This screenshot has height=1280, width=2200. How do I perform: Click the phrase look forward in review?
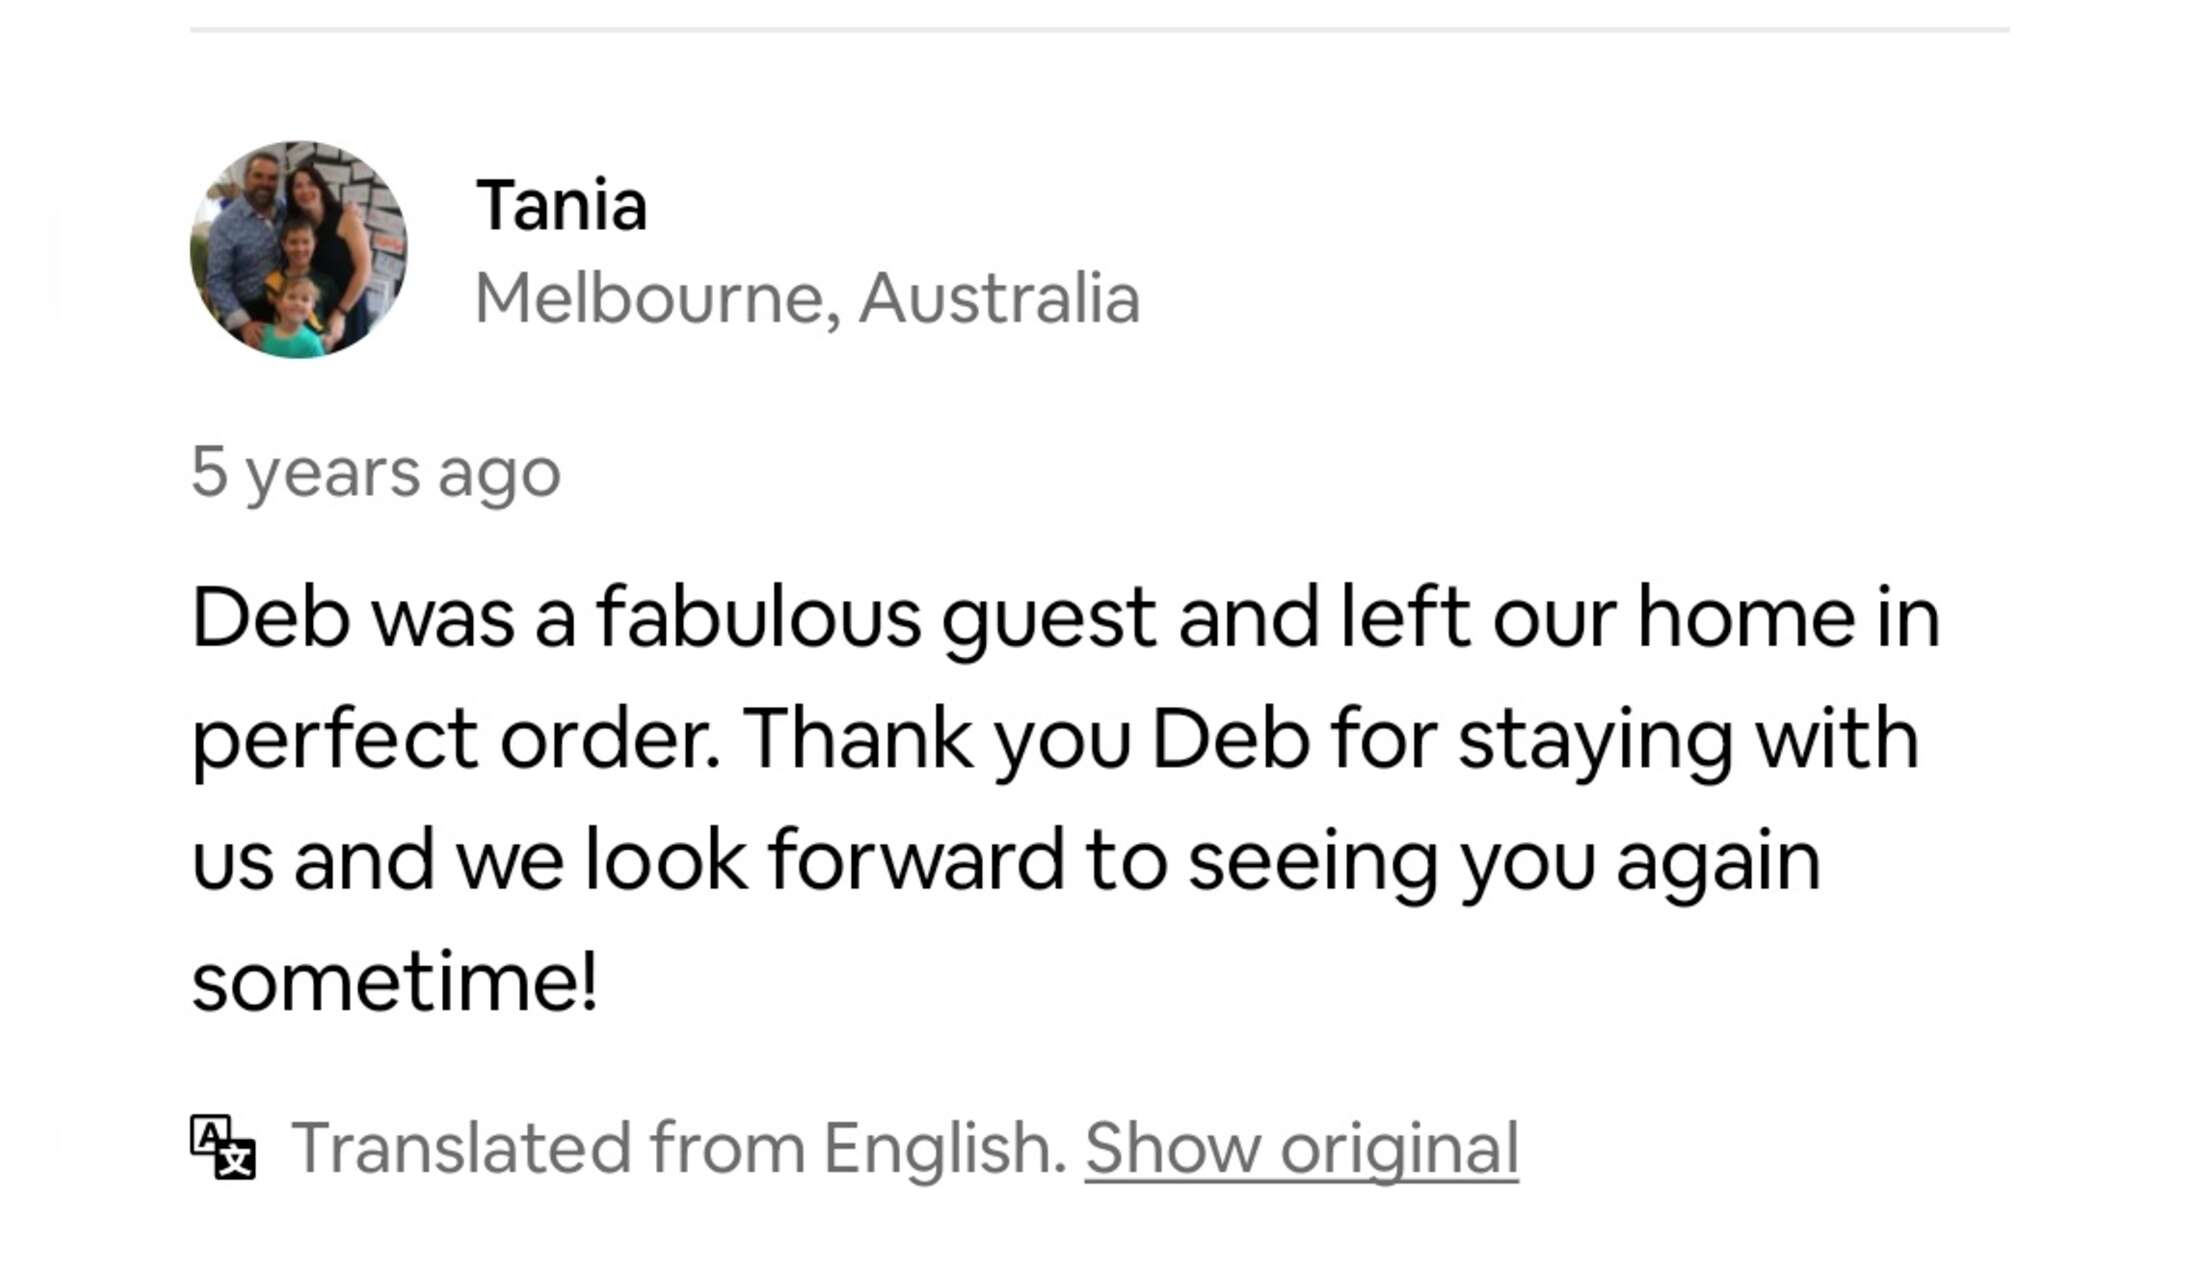pos(825,860)
